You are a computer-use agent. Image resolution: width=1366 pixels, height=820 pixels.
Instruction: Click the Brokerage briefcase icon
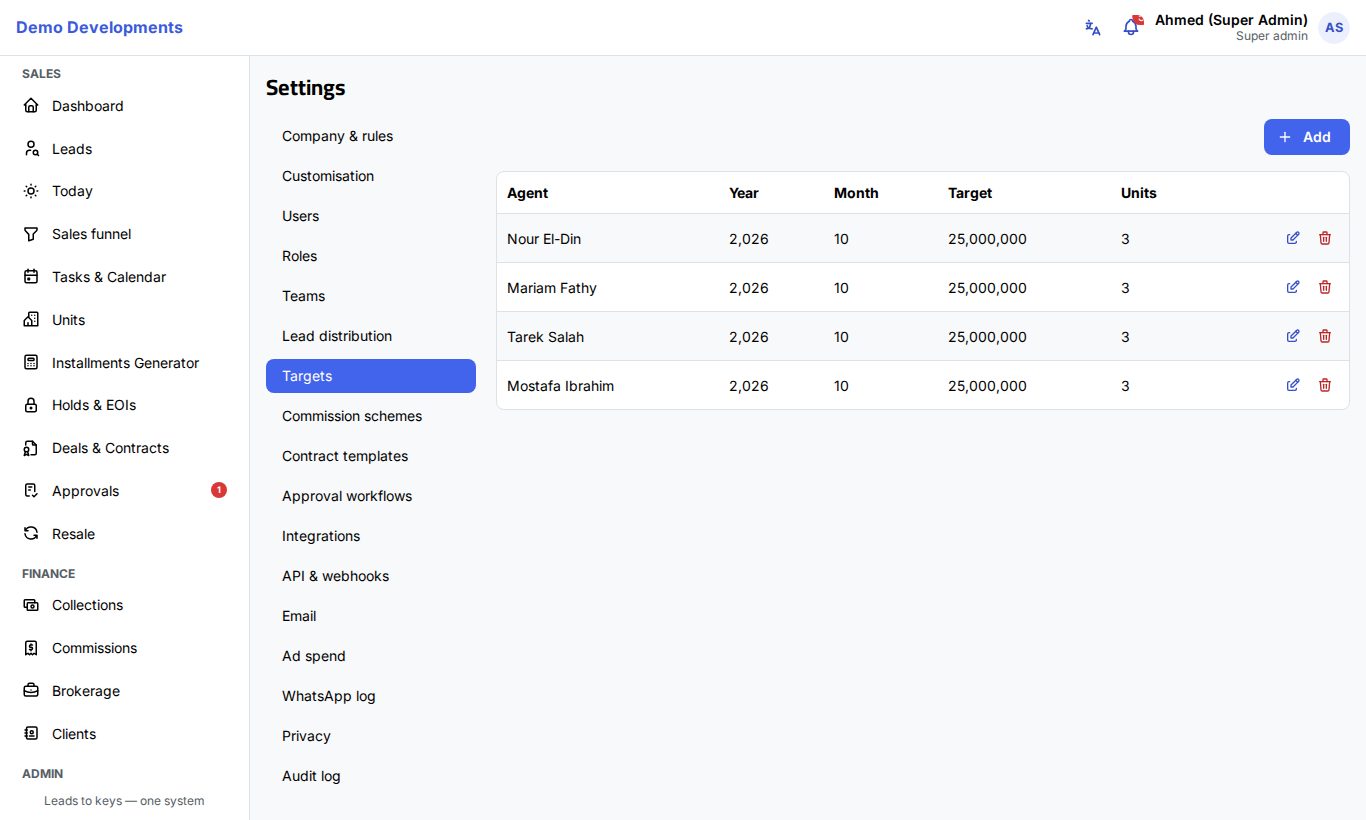(31, 691)
